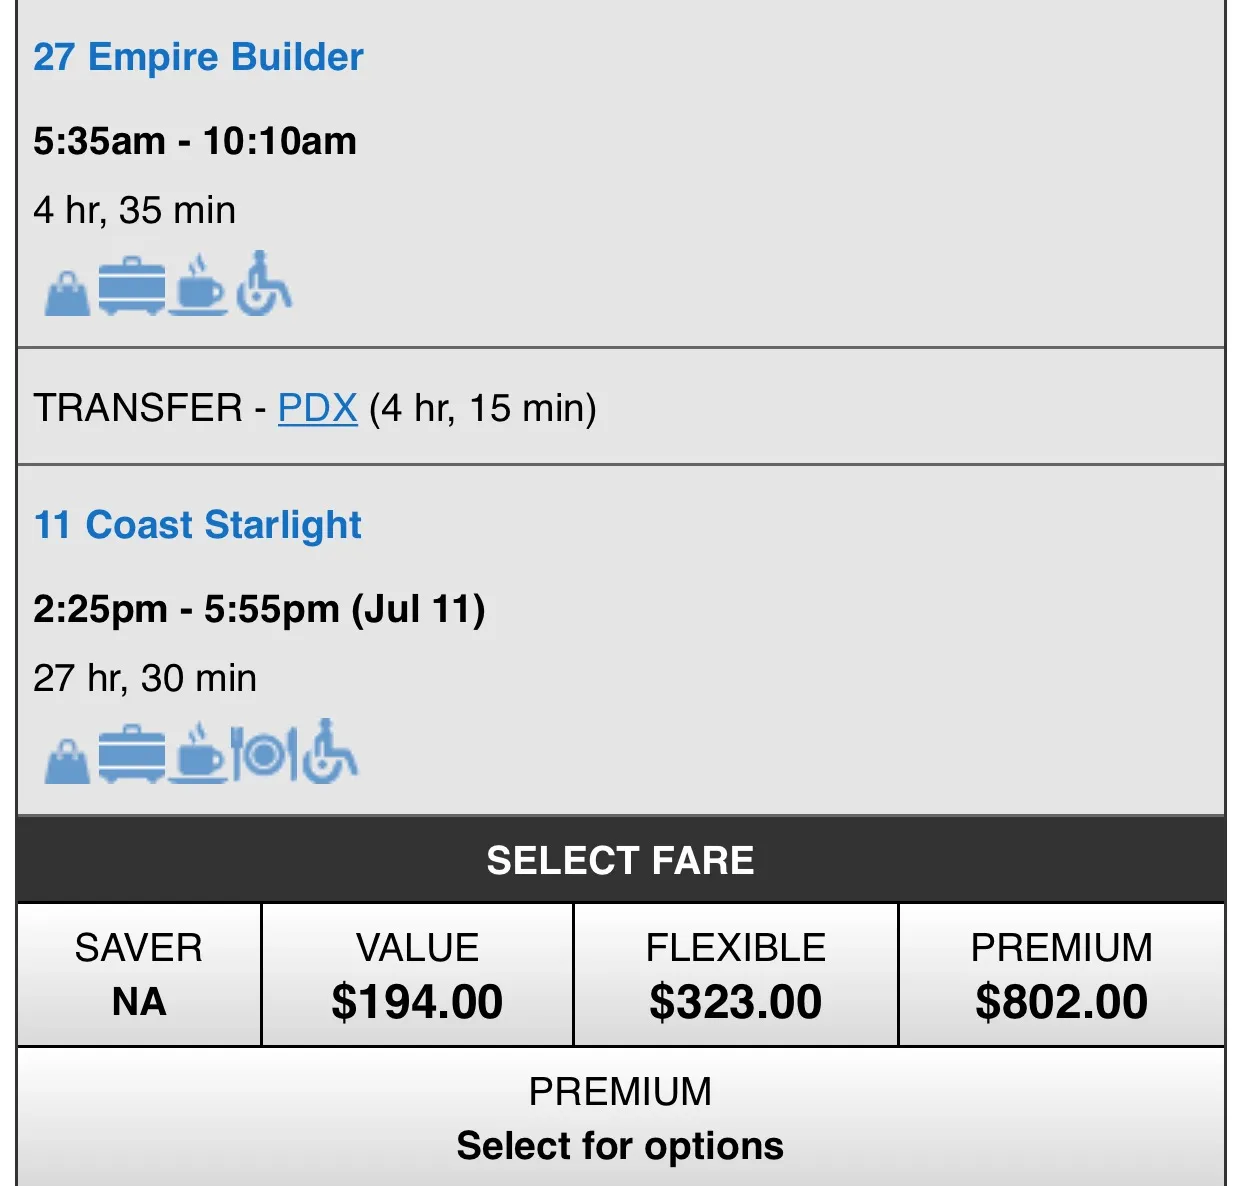The image size is (1242, 1186).
Task: Click the checked baggage suitcase icon under Coast Starlight
Action: click(132, 754)
